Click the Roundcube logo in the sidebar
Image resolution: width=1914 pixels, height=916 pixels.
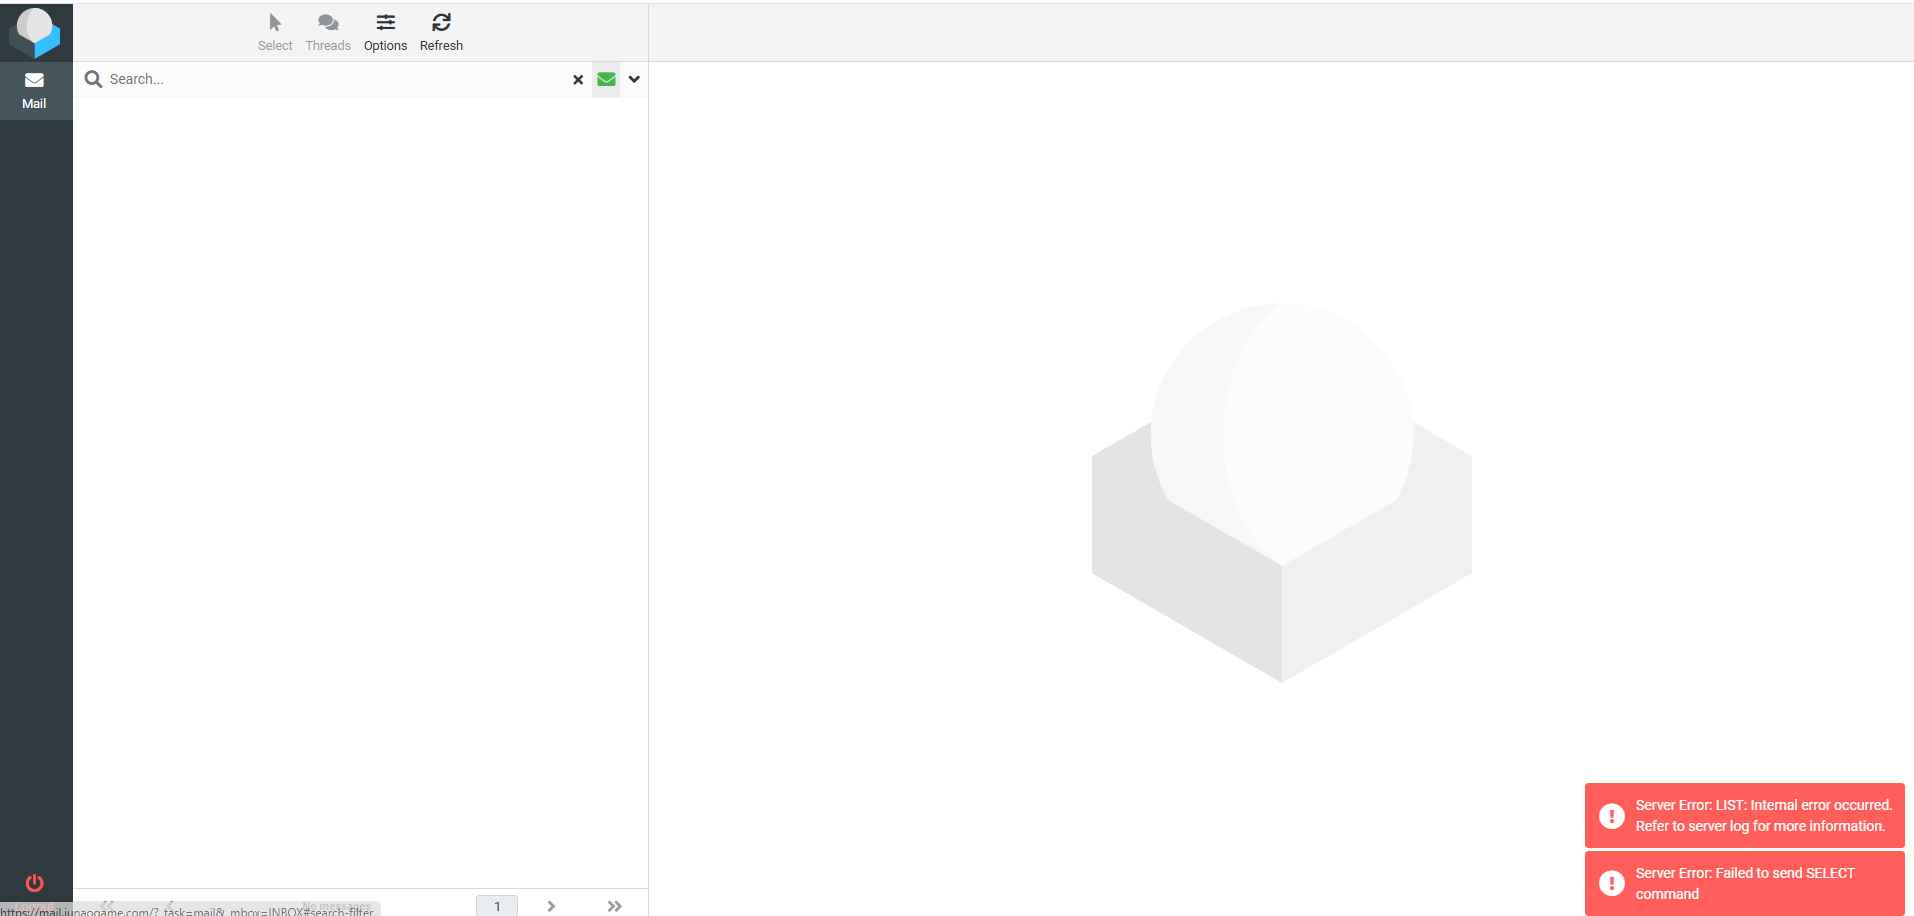(x=35, y=32)
